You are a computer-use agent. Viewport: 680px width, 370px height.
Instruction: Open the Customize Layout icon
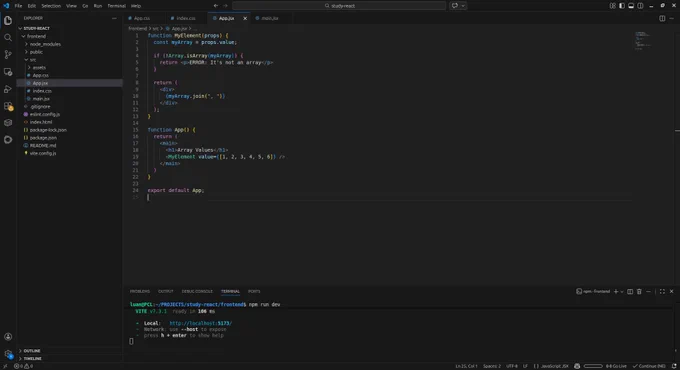tap(612, 6)
